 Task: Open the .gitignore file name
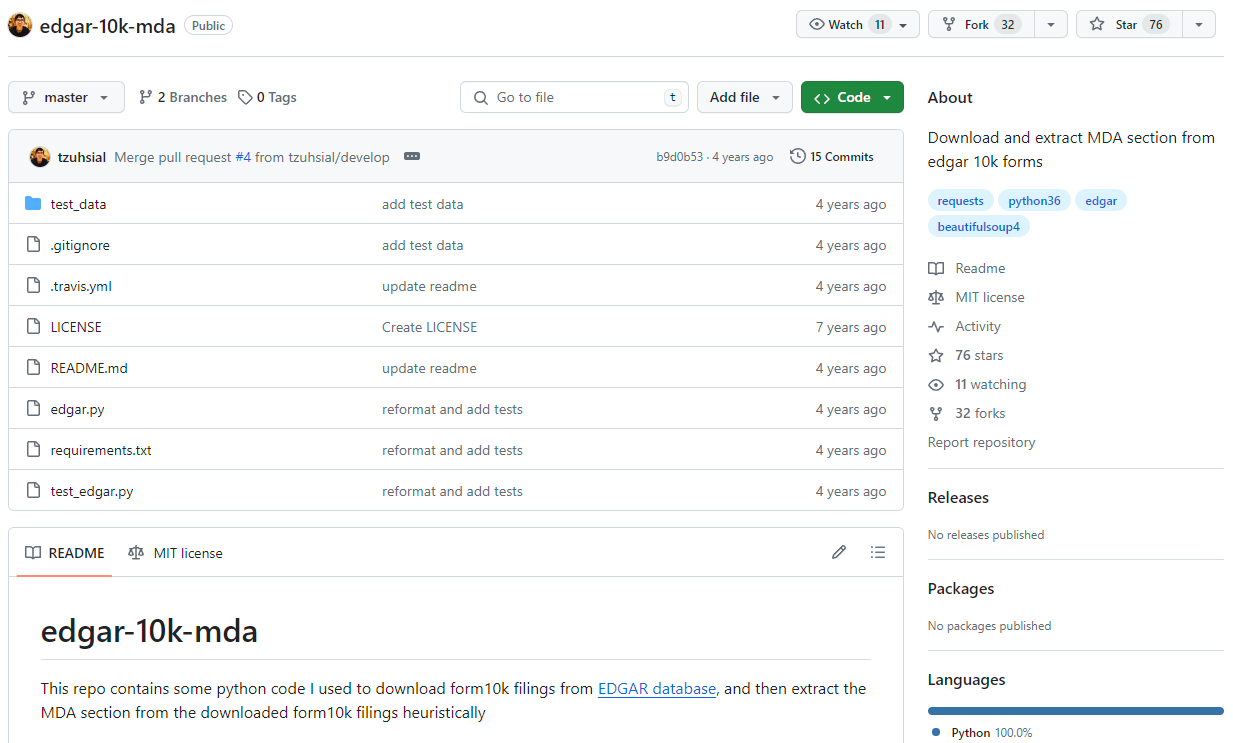pos(80,245)
